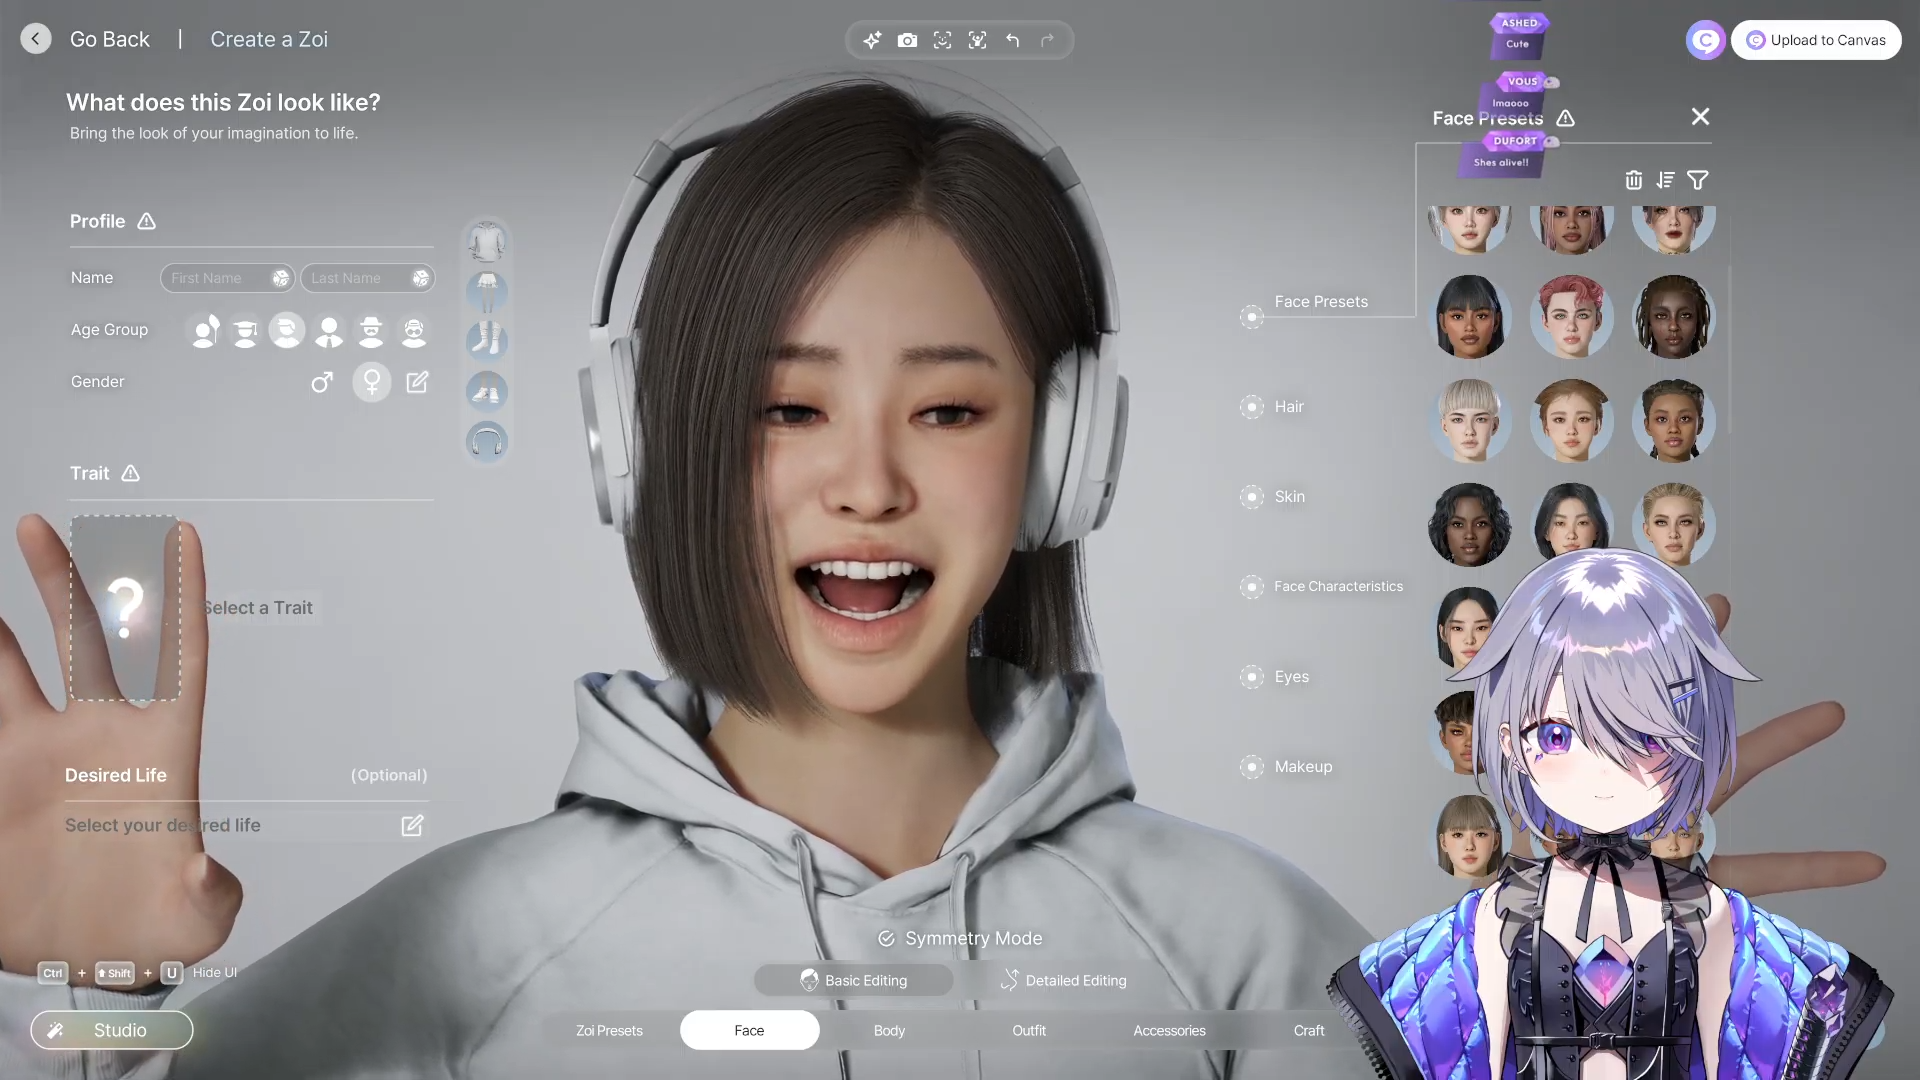Open the Studio button
1920x1080 pixels.
point(112,1030)
